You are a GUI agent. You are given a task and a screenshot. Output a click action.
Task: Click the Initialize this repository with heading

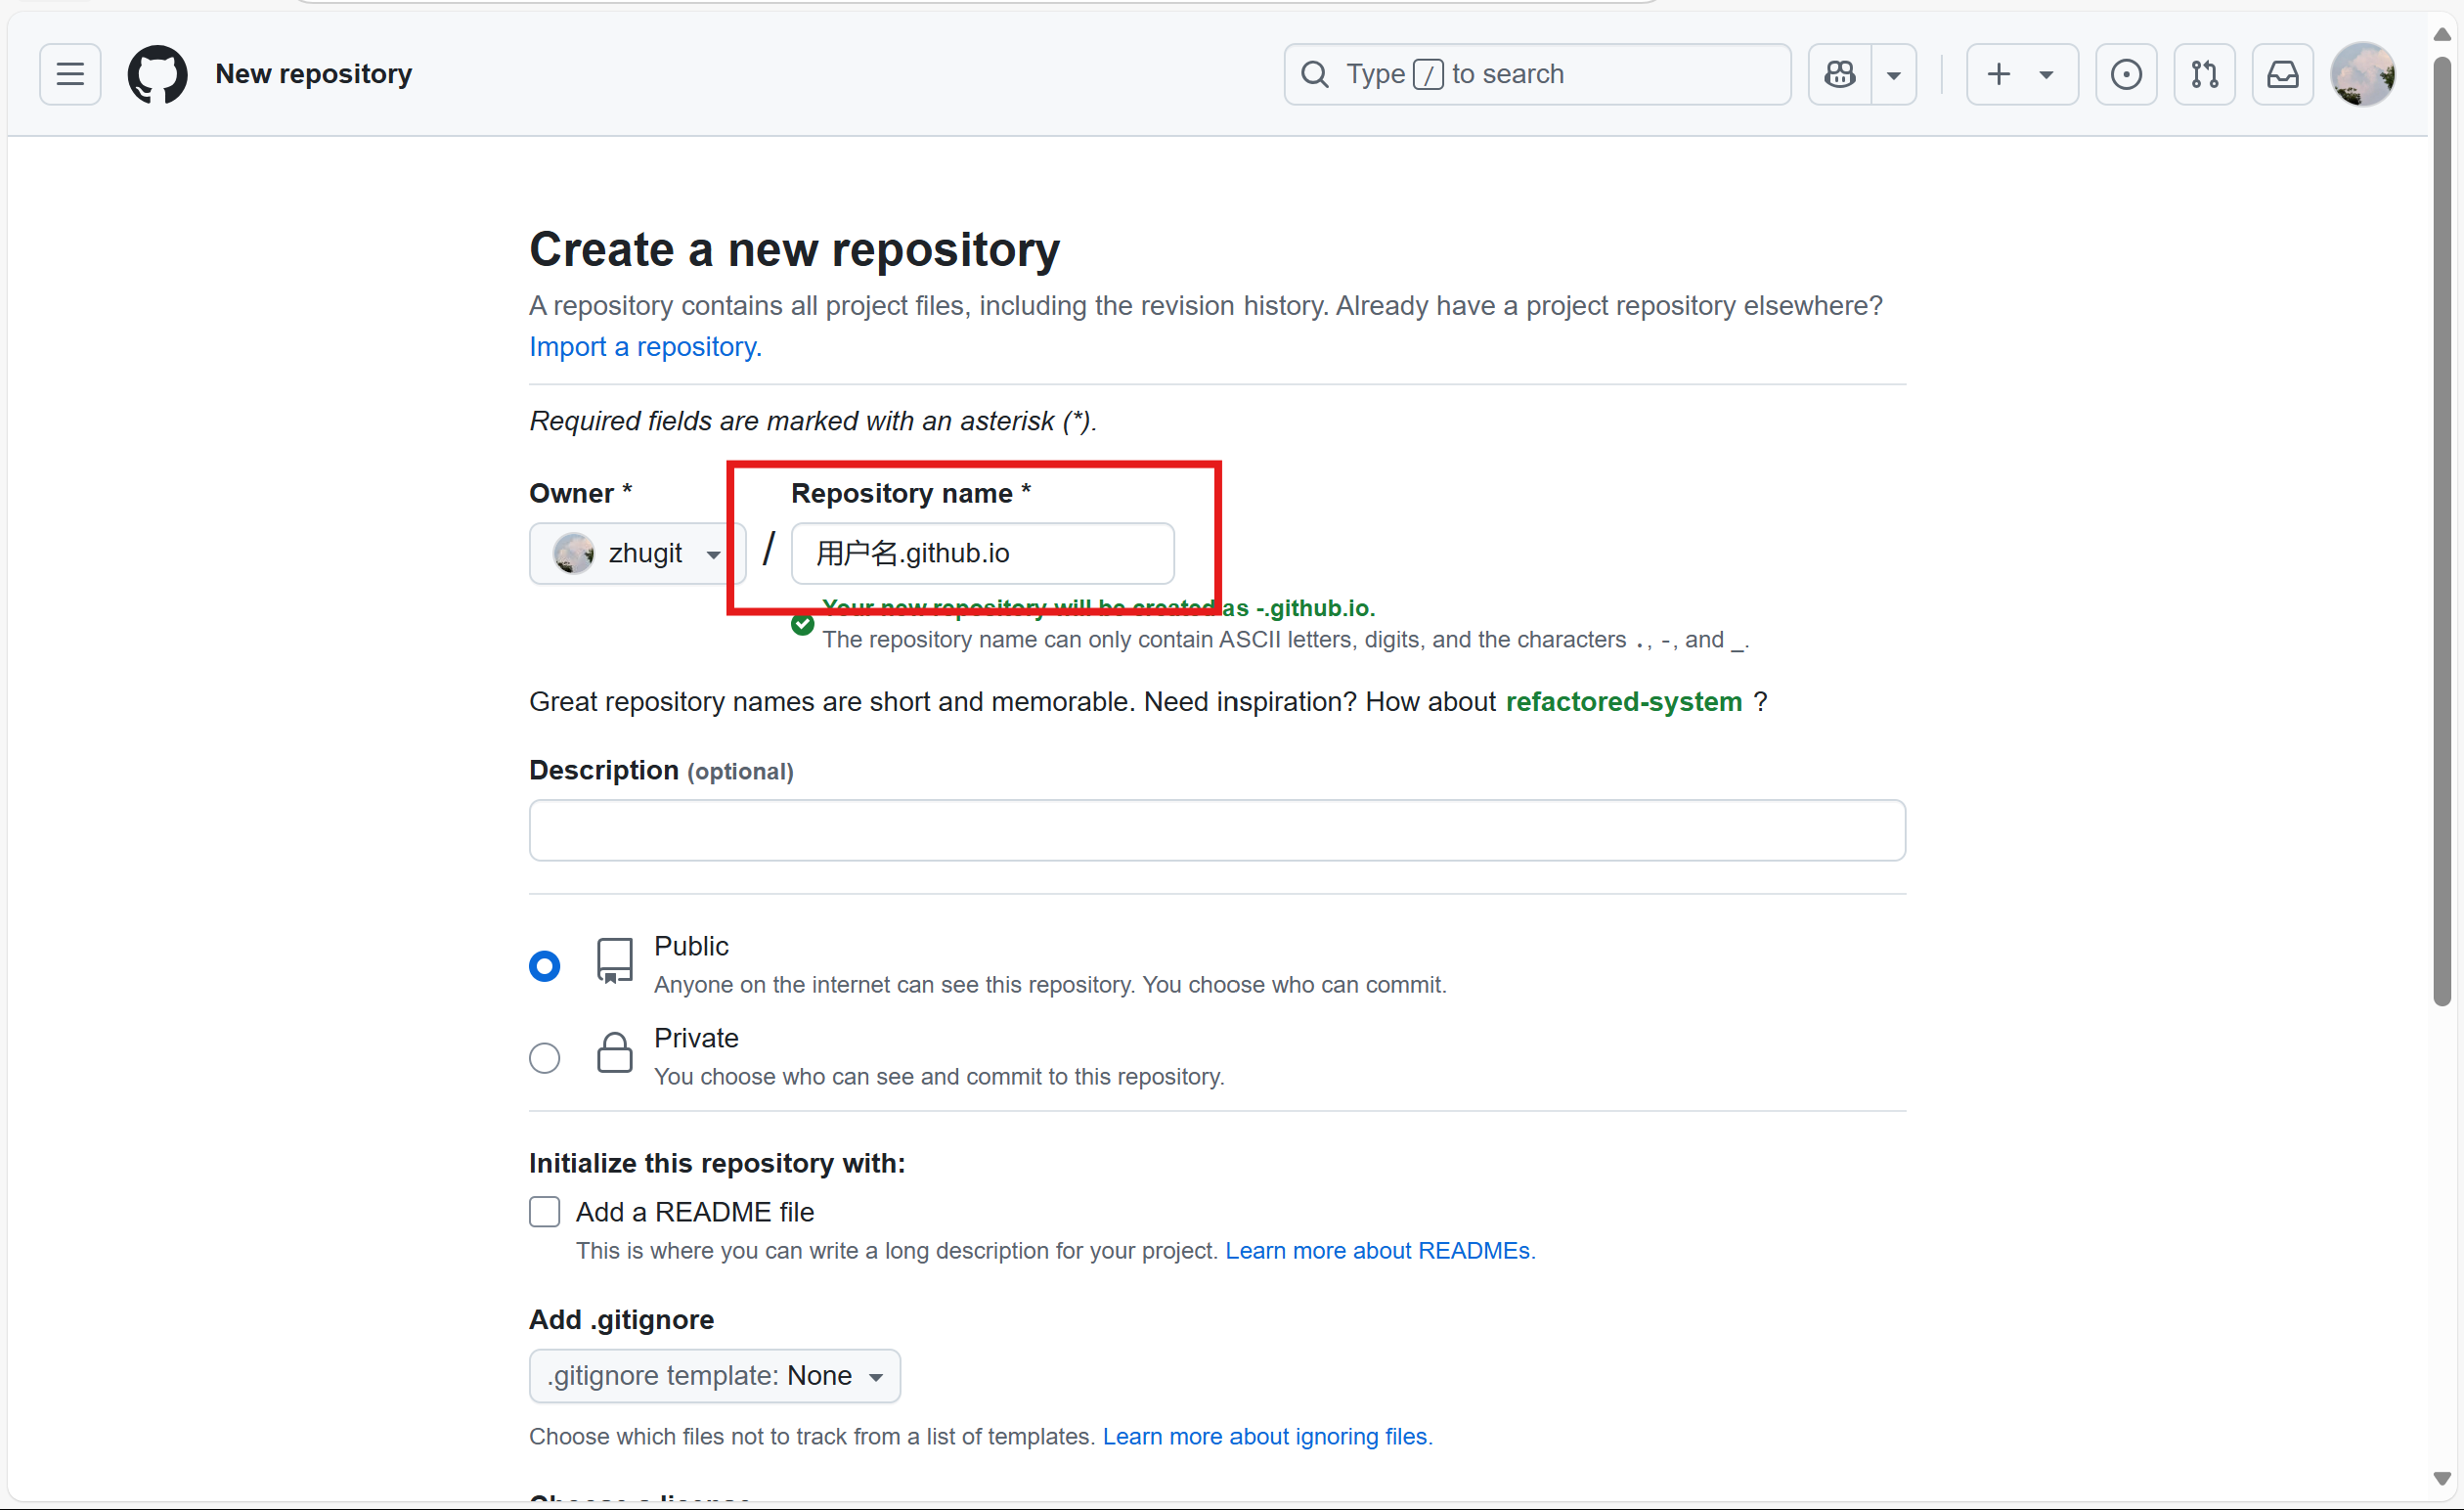coord(716,1163)
